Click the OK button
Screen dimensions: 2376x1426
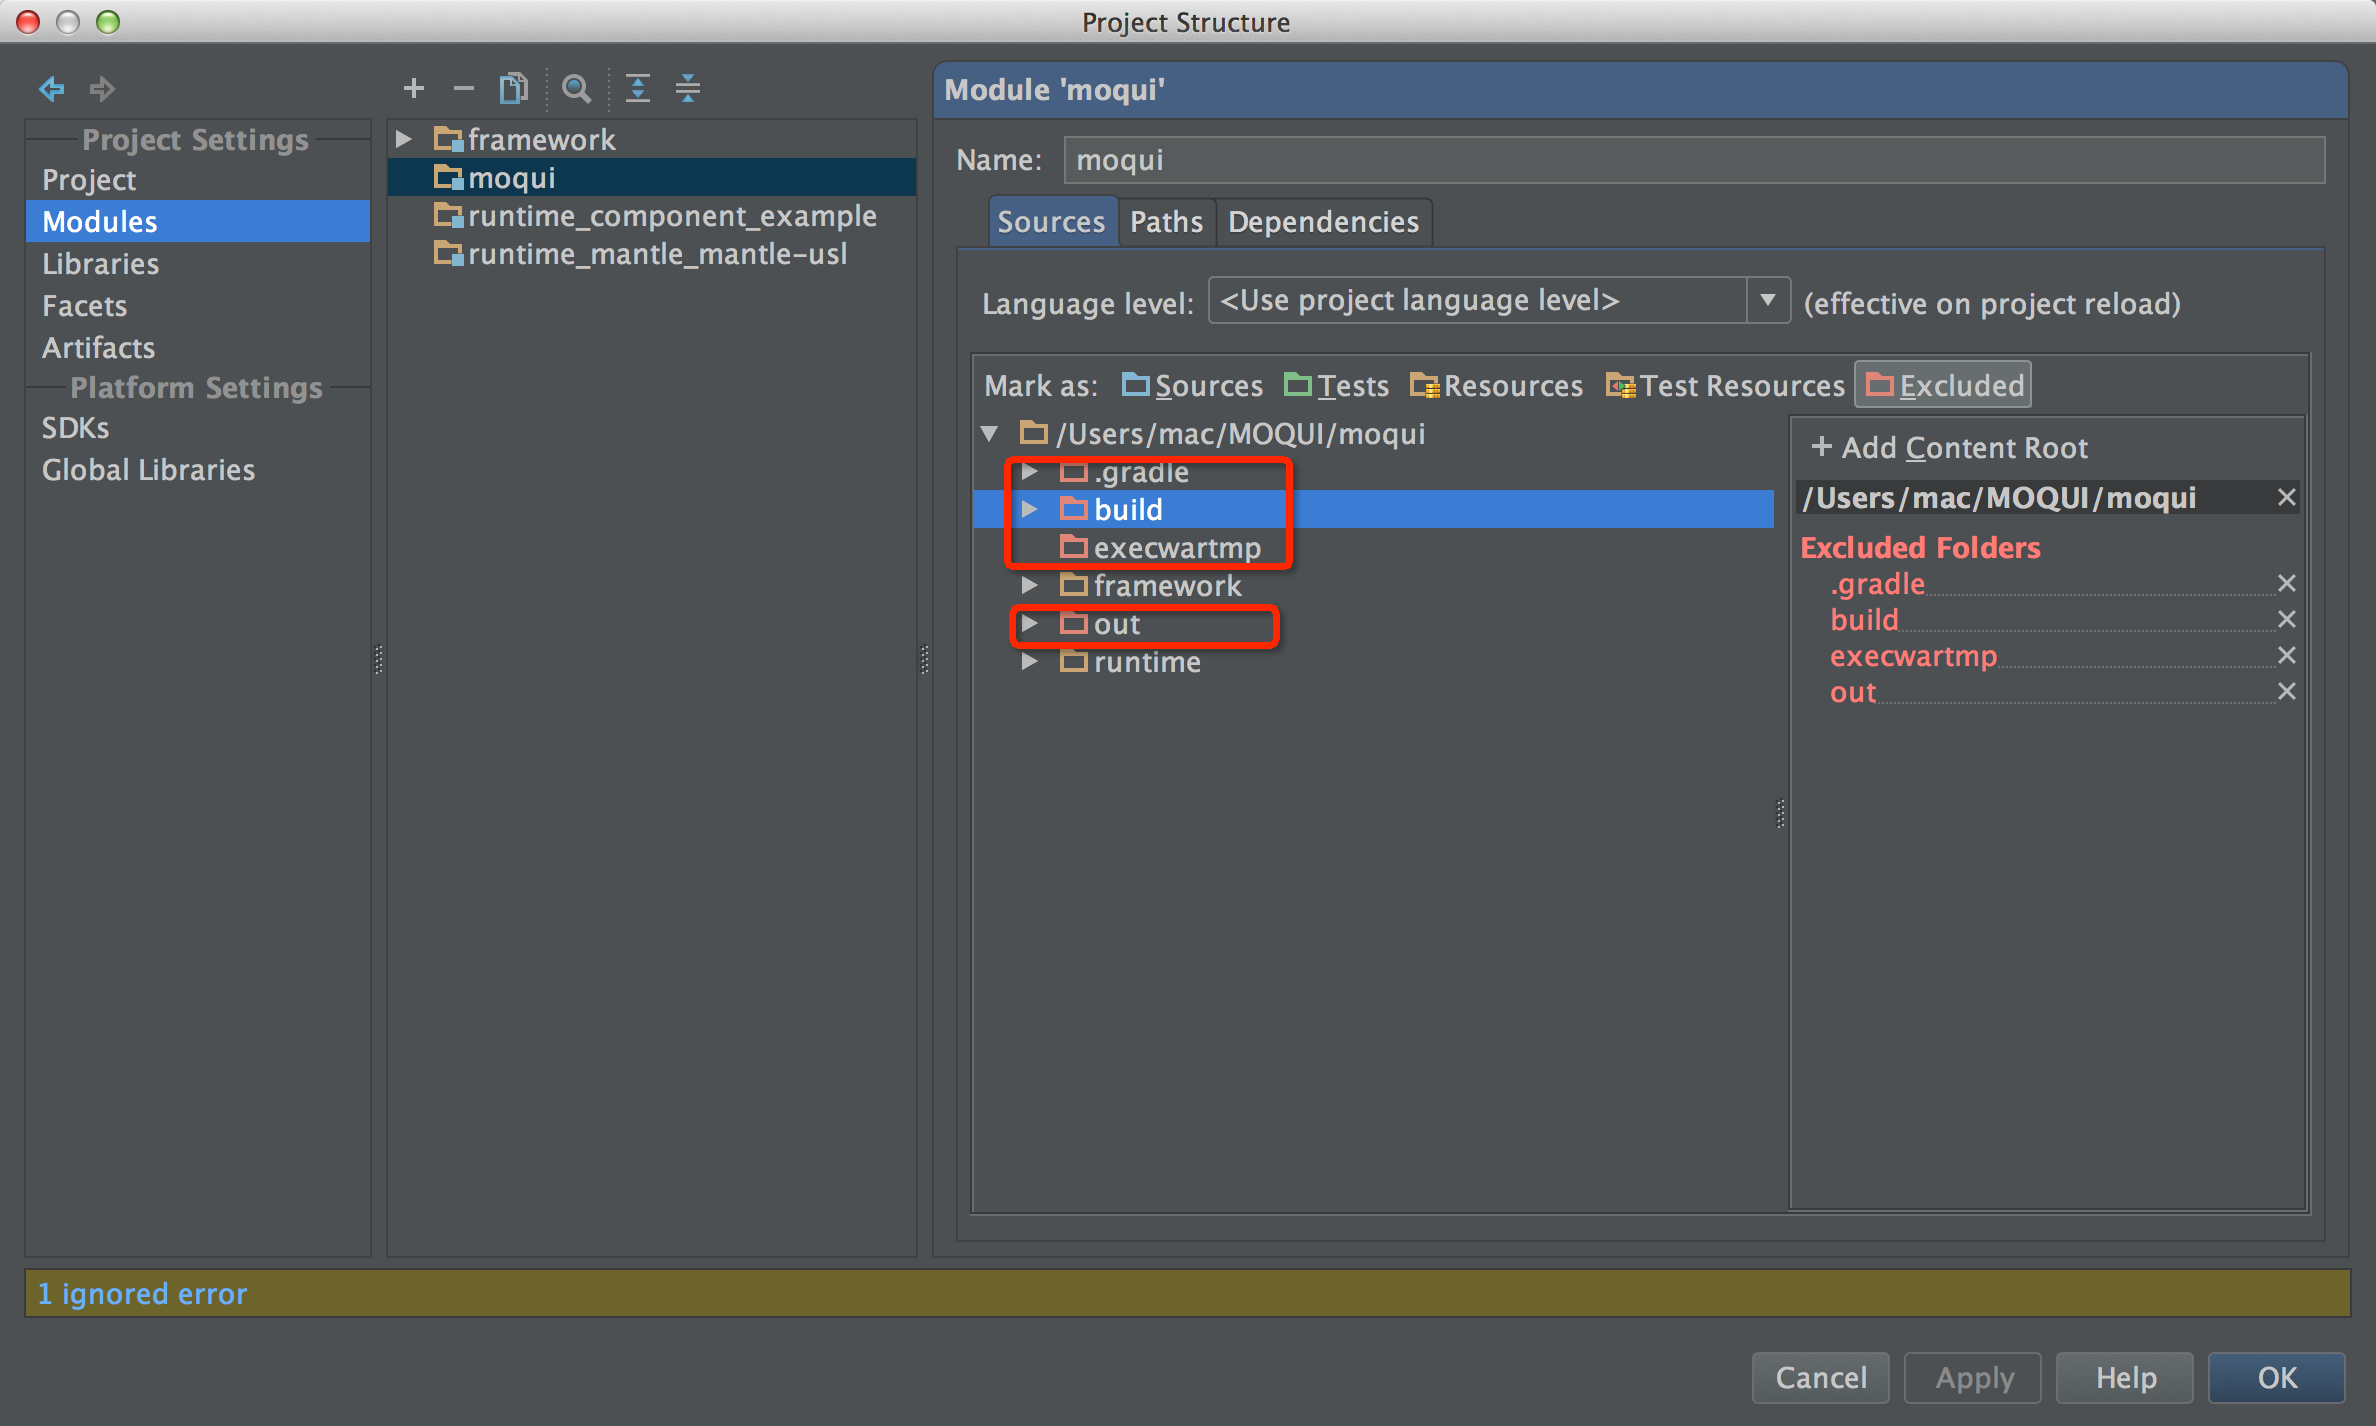(2277, 1378)
